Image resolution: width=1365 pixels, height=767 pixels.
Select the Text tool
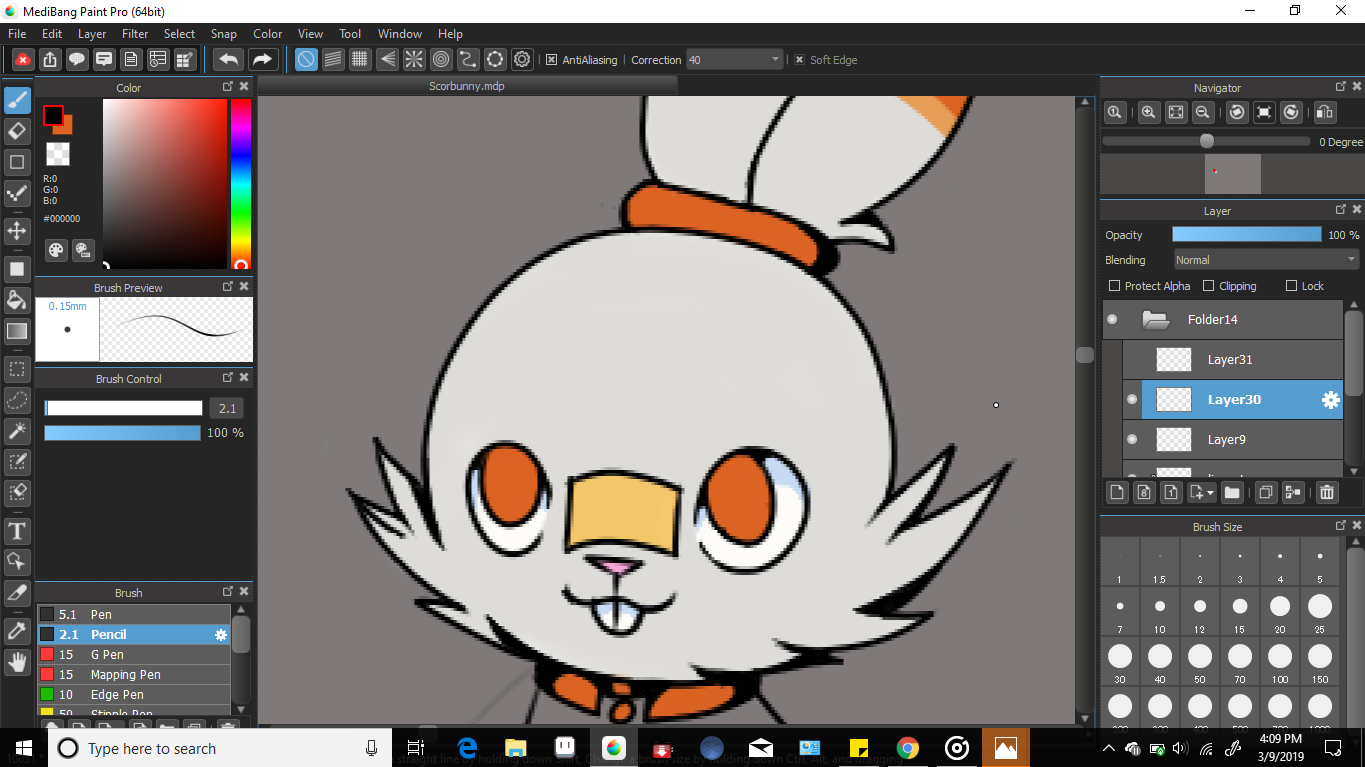[x=17, y=531]
